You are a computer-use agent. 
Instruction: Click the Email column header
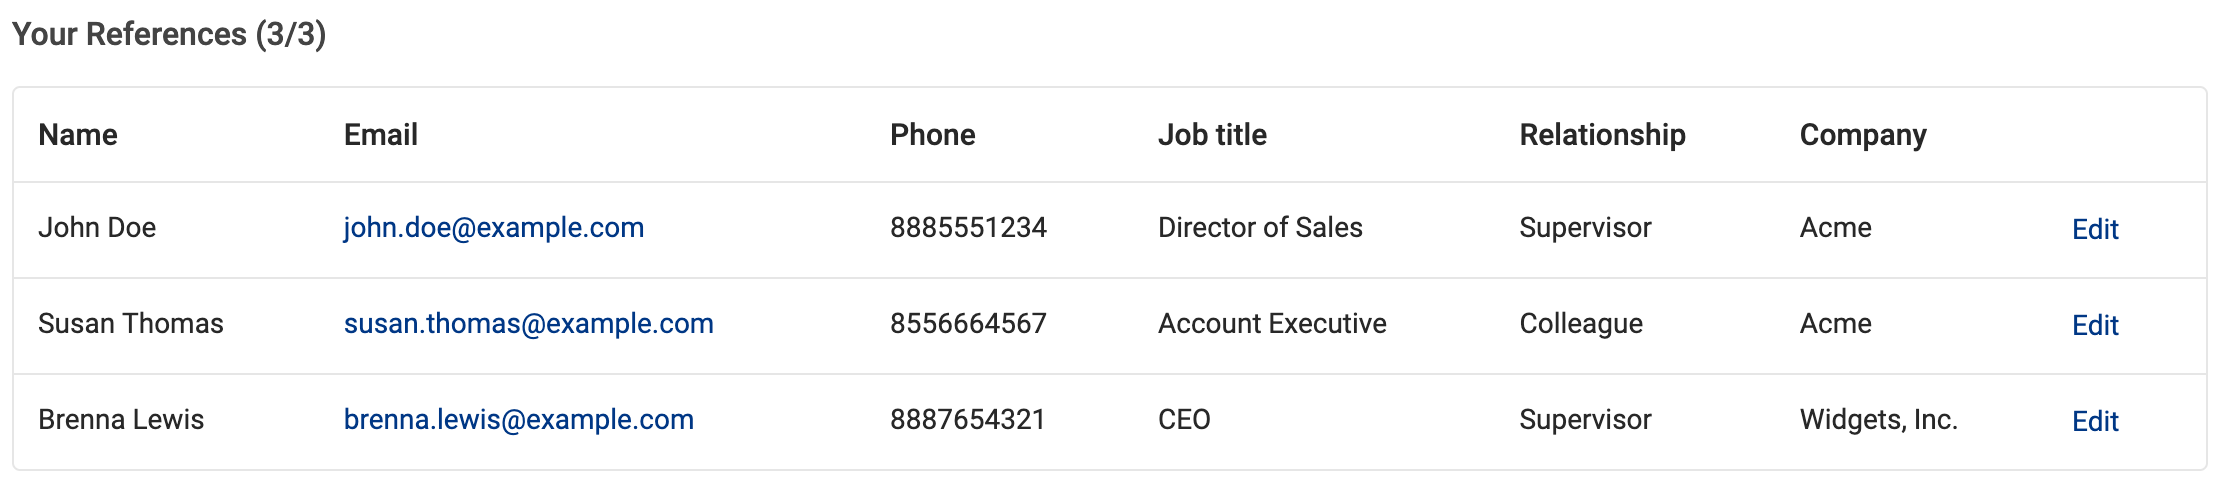[x=381, y=135]
